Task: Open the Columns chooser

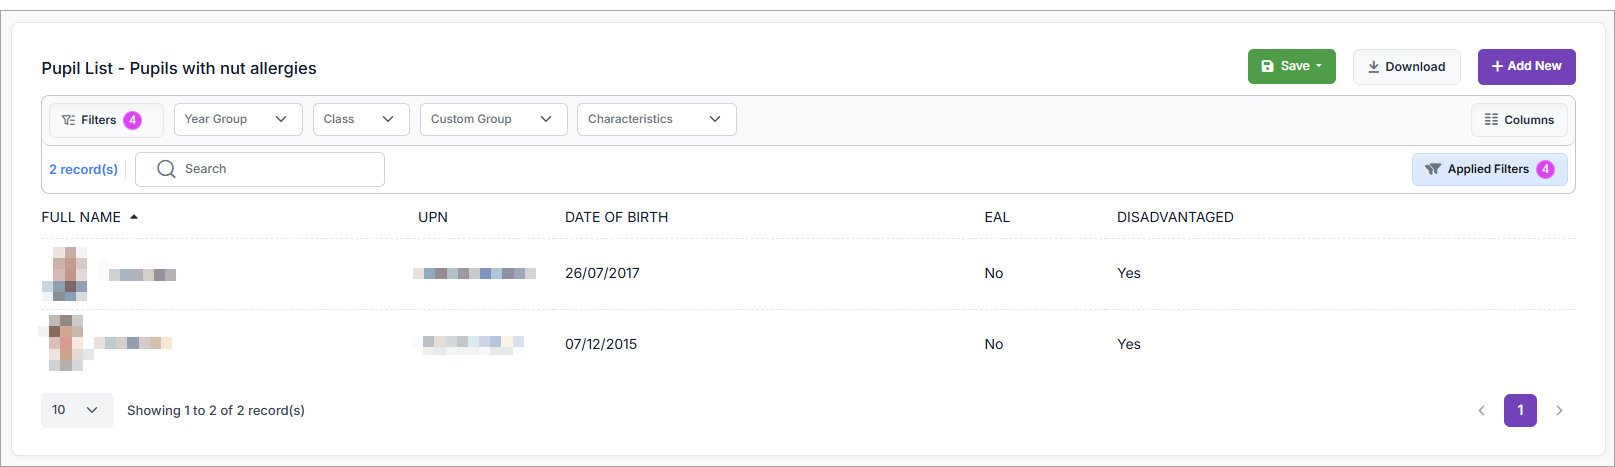Action: point(1519,120)
